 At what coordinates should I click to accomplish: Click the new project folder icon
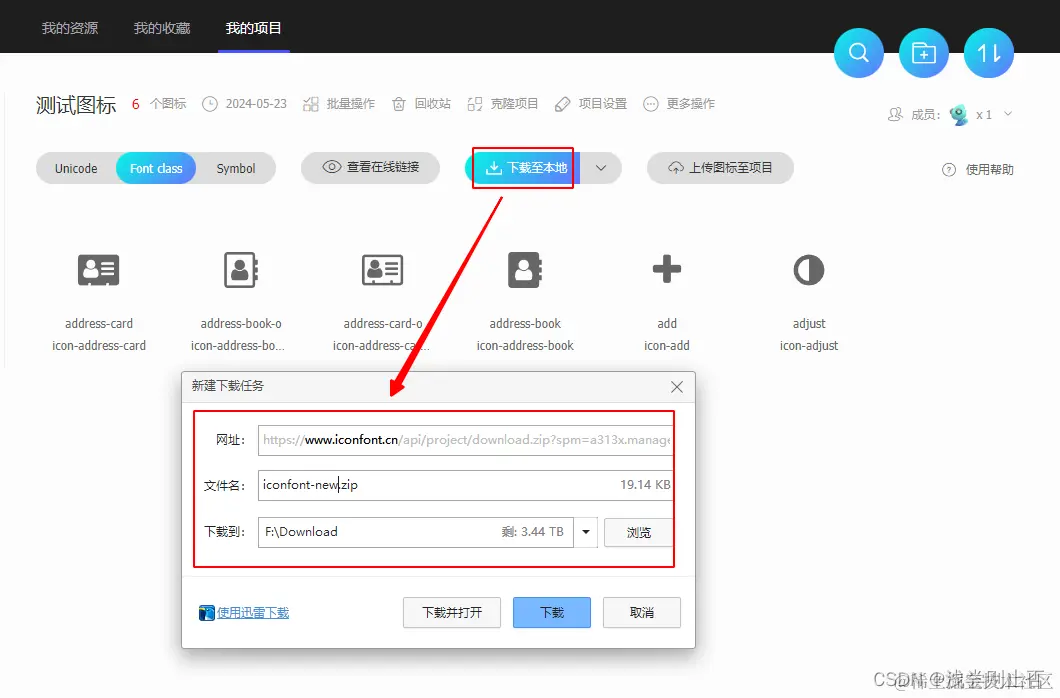tap(923, 53)
